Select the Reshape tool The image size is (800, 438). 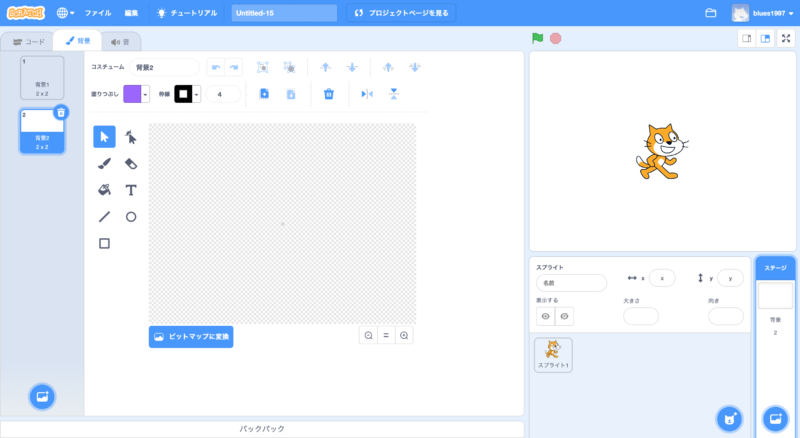[131, 137]
